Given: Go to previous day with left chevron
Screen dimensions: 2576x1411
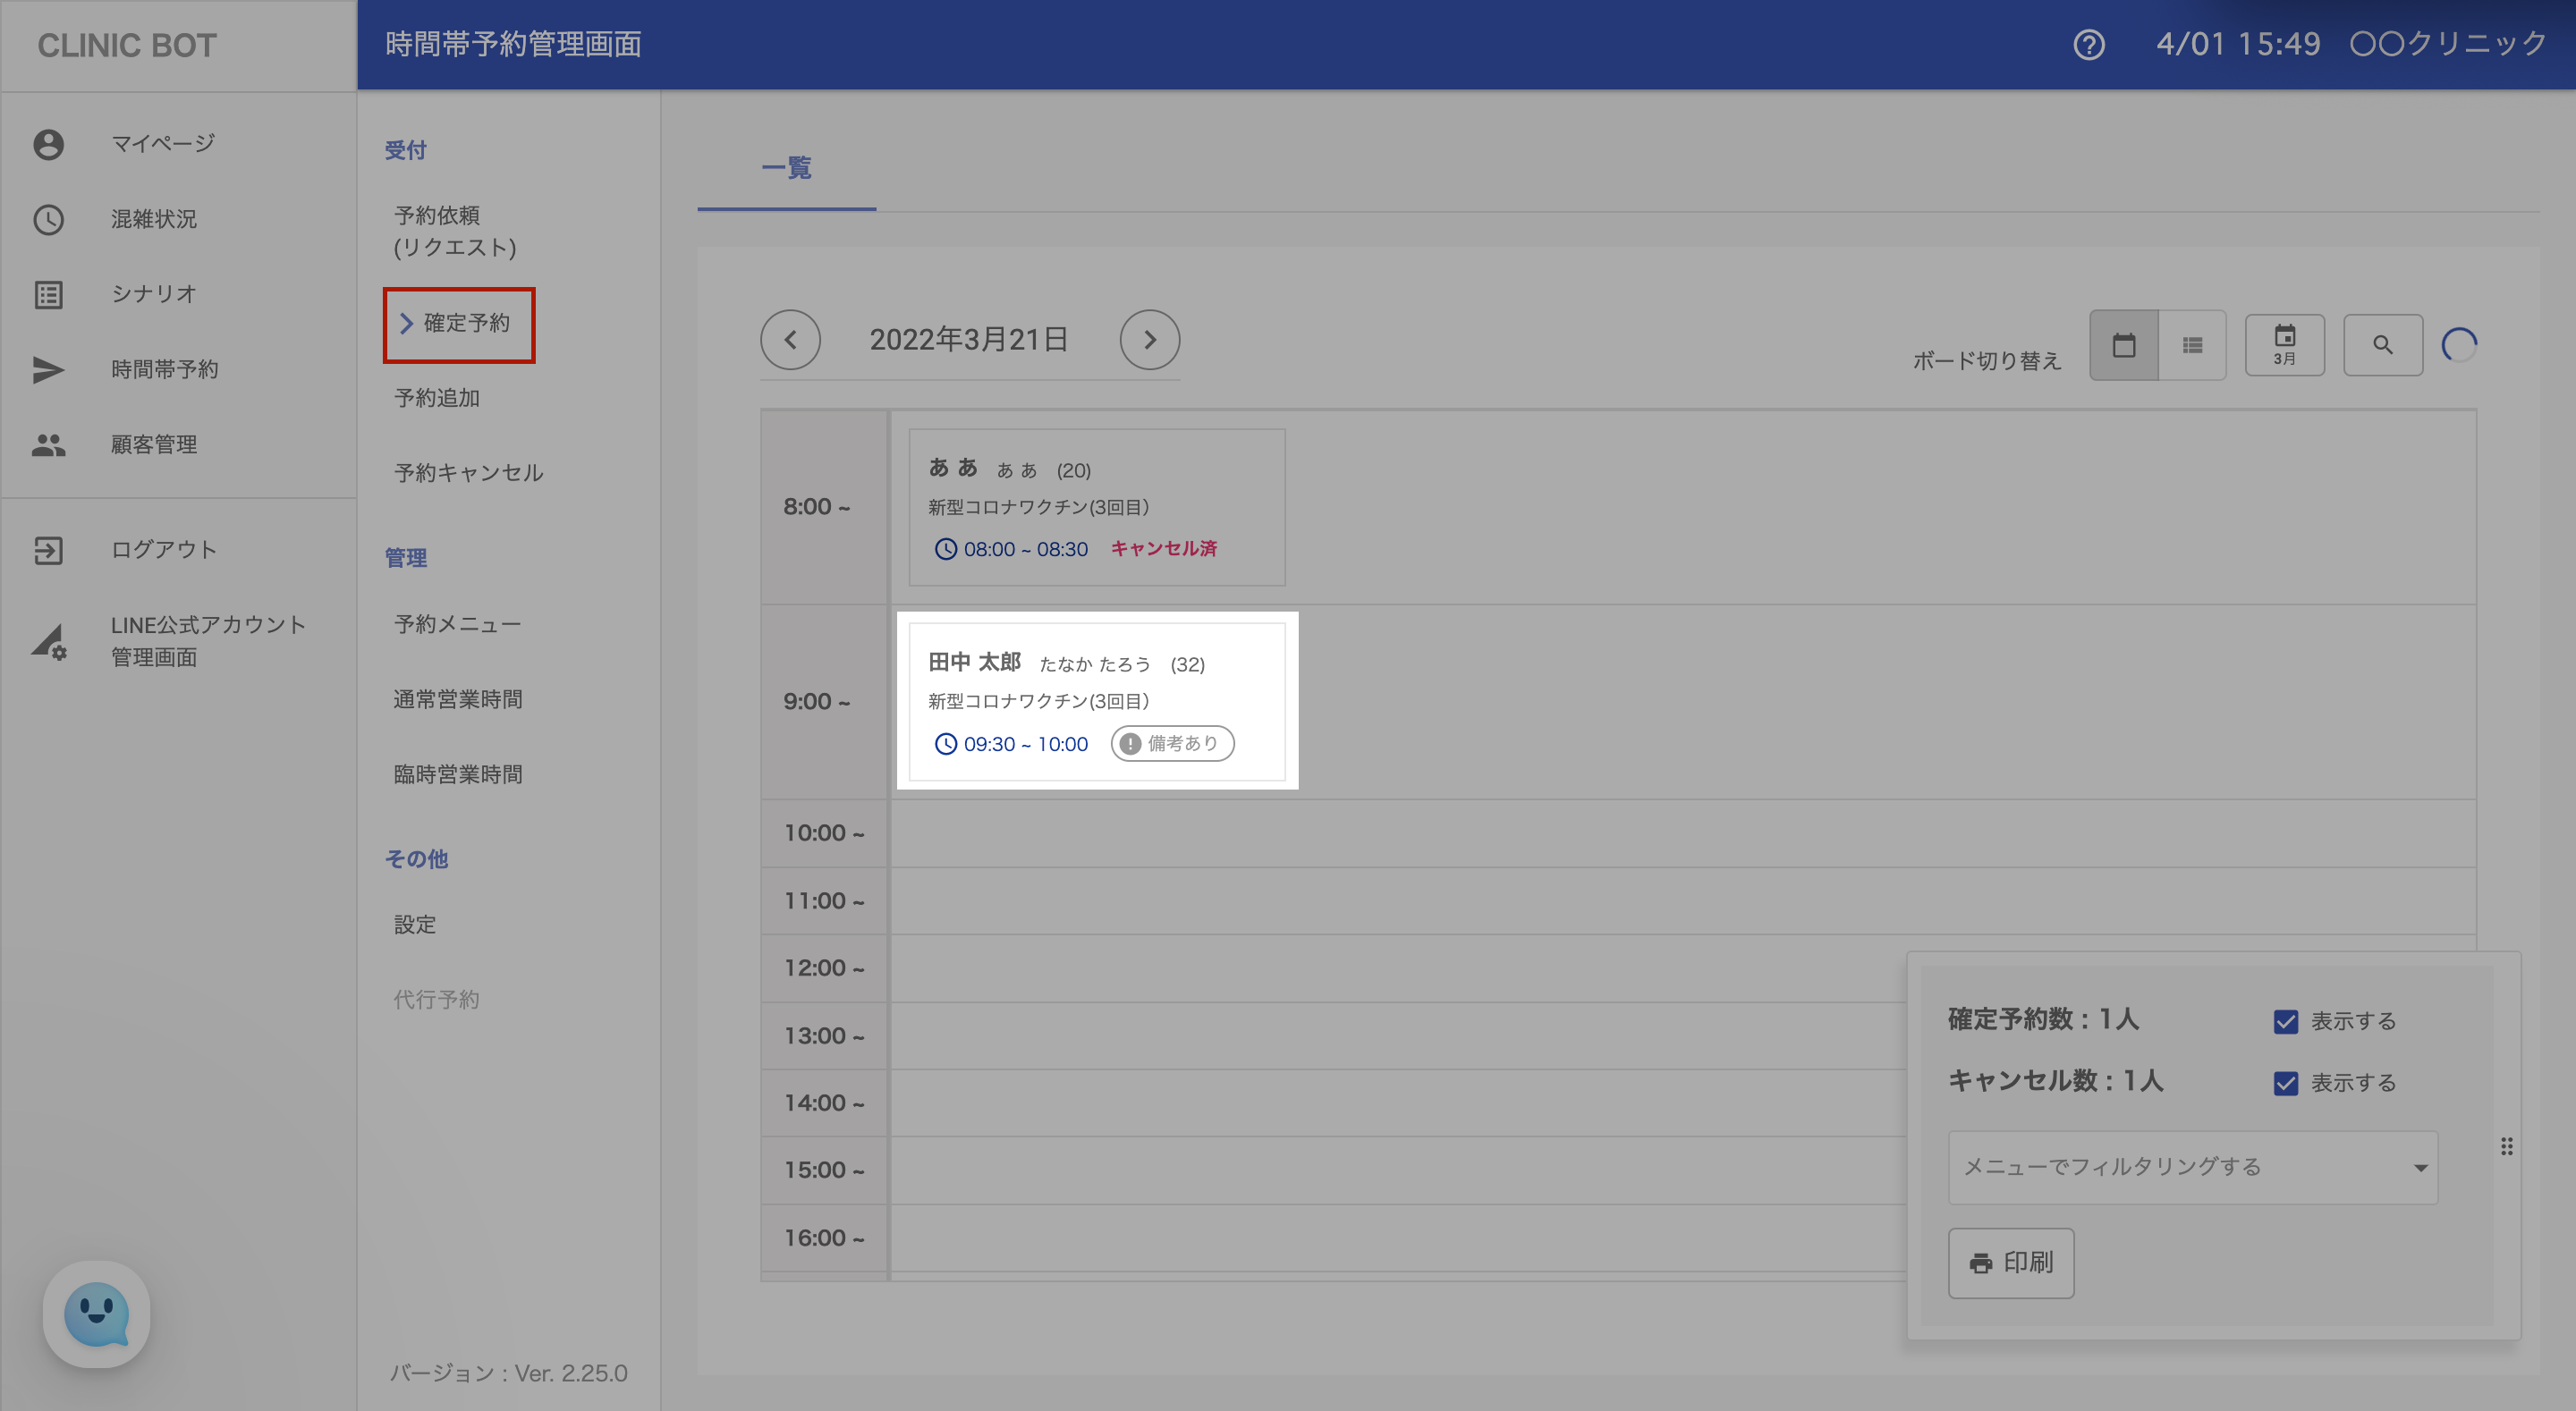Looking at the screenshot, I should point(790,340).
